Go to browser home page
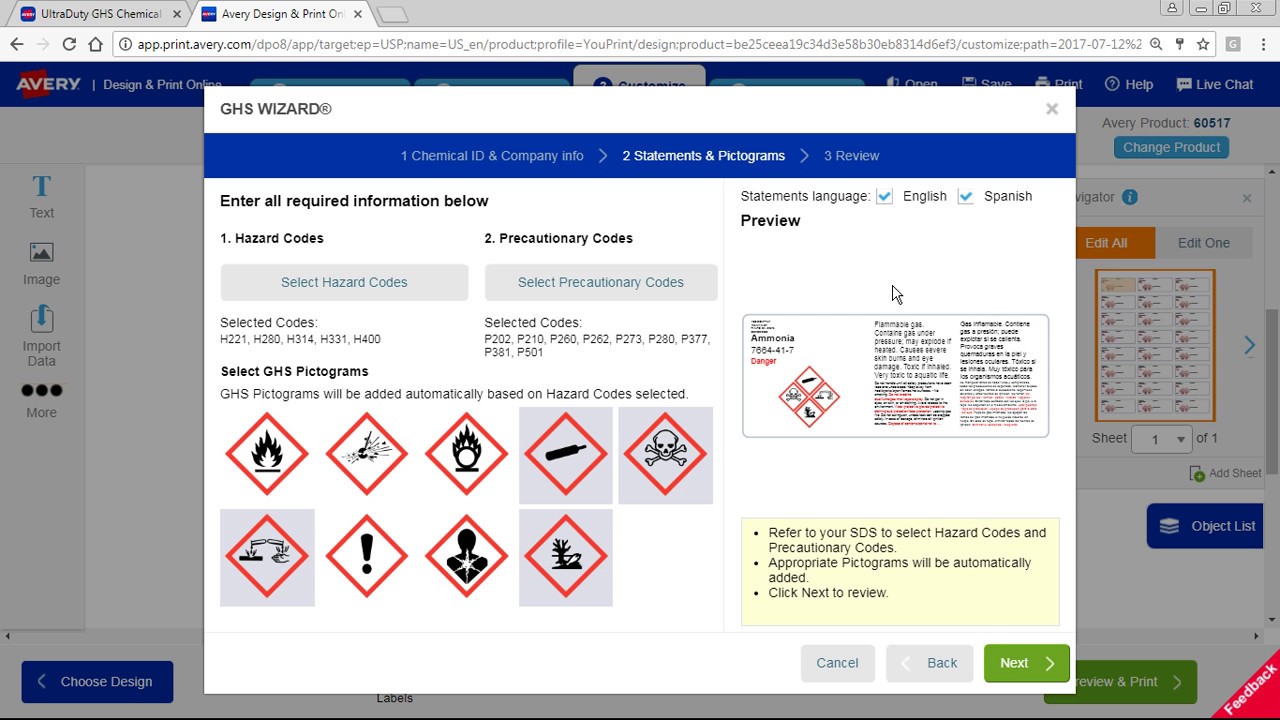 pos(95,44)
